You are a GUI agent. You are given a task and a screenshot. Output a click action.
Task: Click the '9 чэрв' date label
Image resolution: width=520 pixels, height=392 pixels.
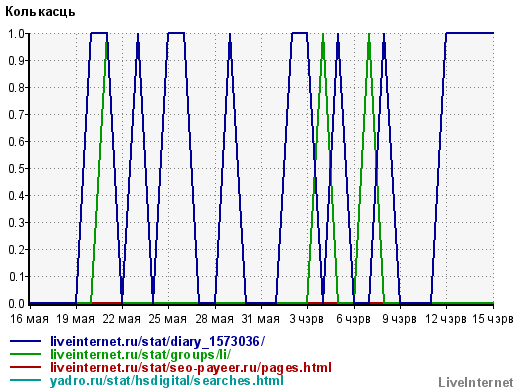[399, 319]
